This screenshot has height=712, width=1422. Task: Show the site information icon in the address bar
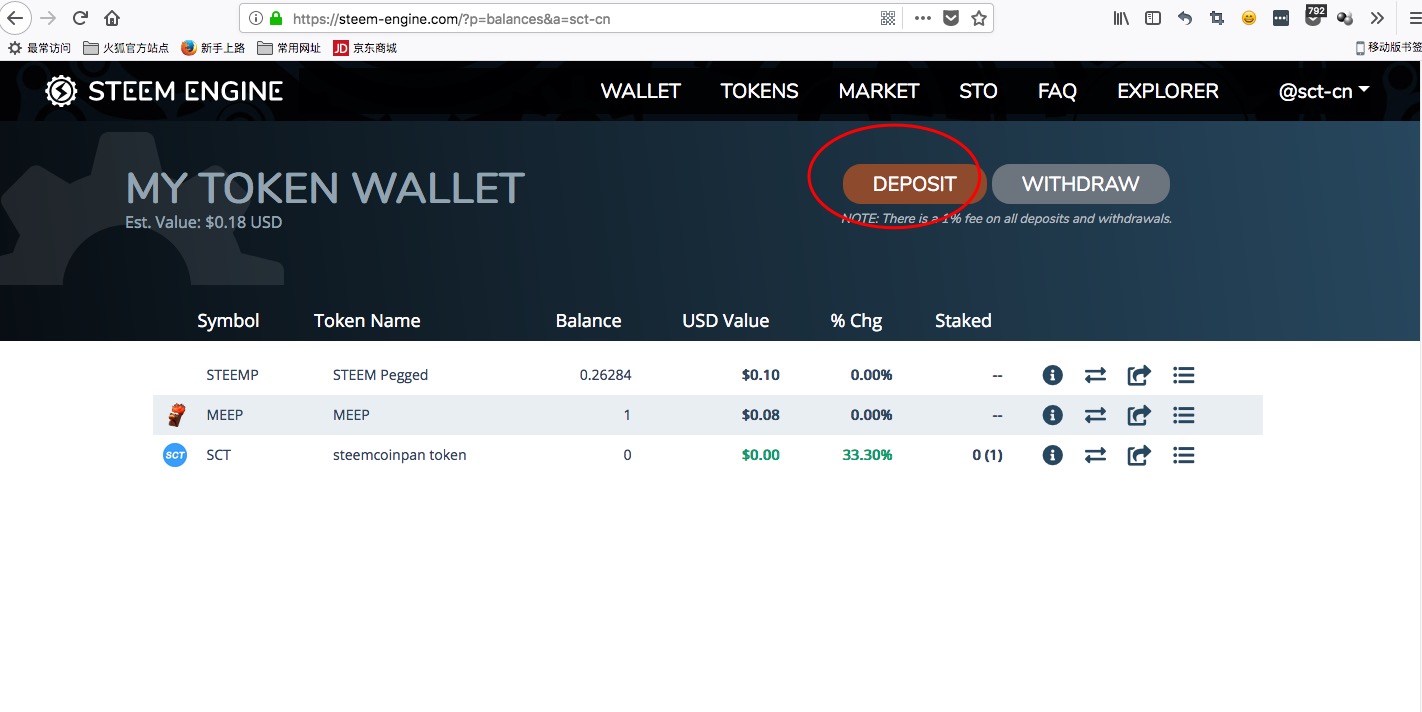(255, 18)
